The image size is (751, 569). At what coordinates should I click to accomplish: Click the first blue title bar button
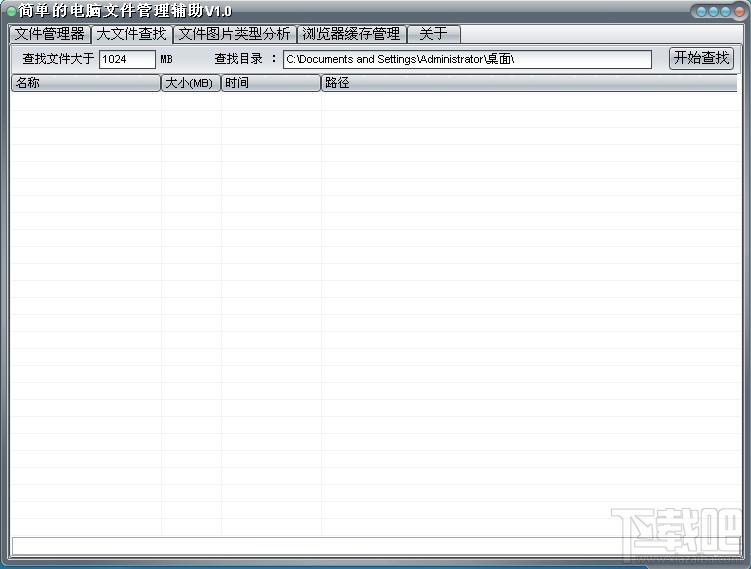click(702, 11)
